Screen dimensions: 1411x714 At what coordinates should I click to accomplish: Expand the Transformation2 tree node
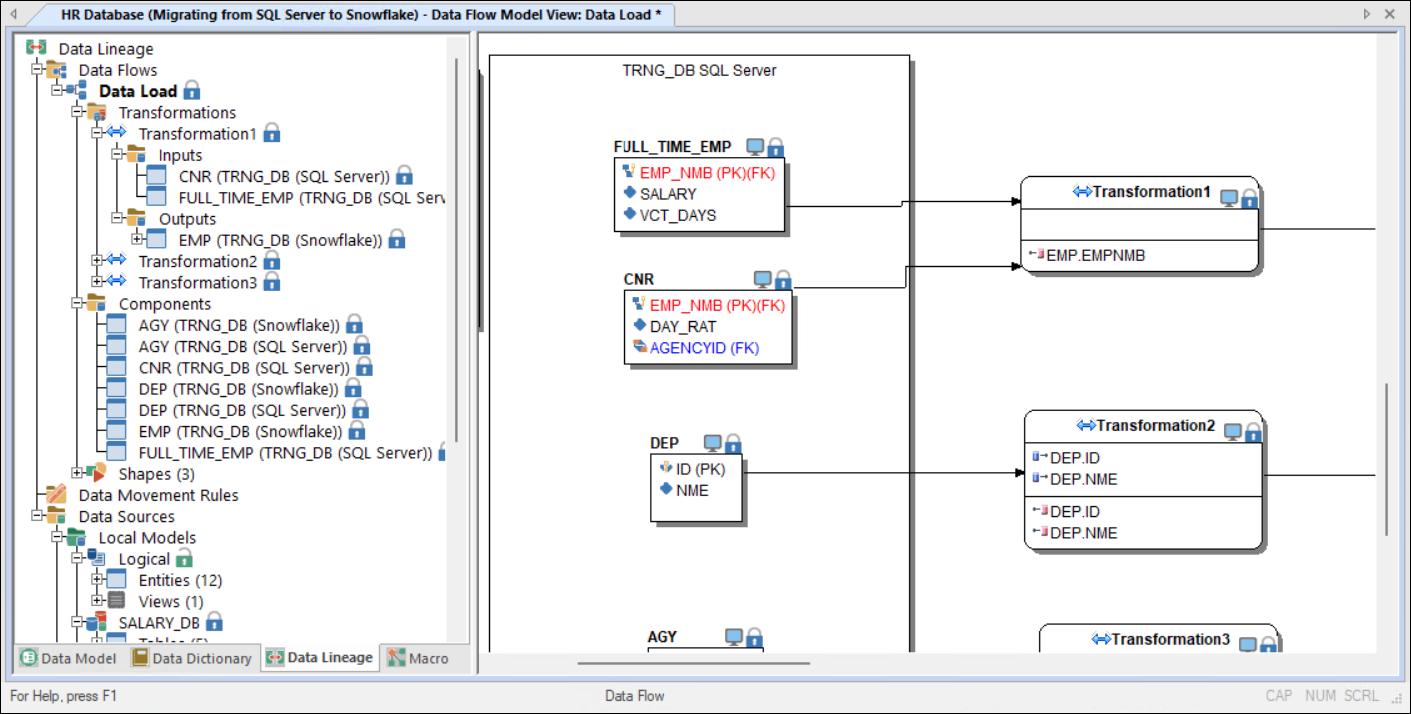(x=97, y=261)
